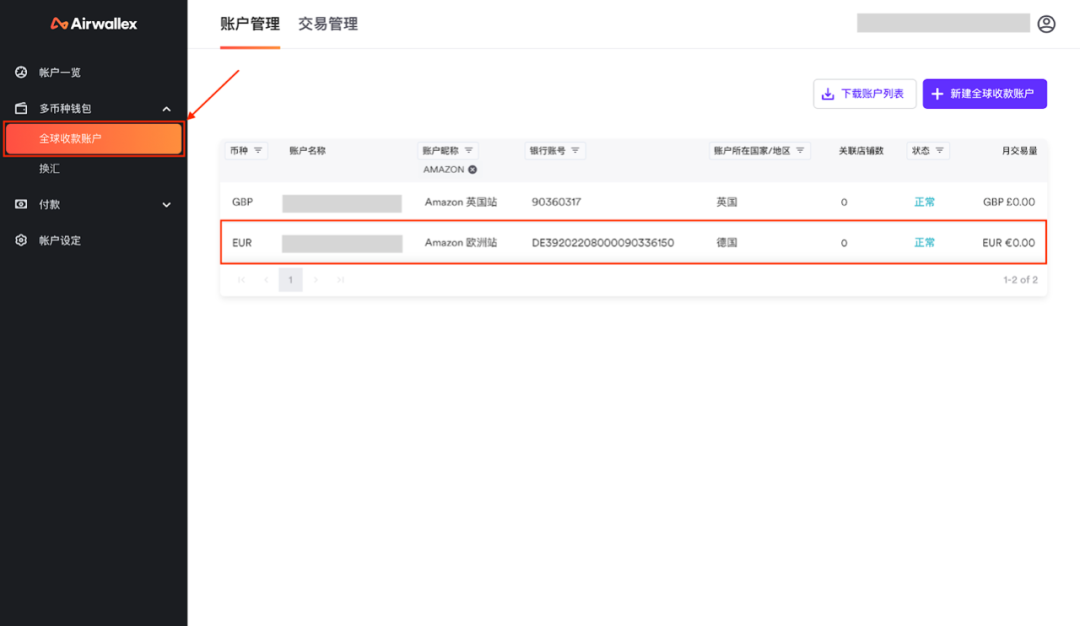Click the 正常 status link on GBP row
This screenshot has width=1080, height=626.
[x=924, y=201]
